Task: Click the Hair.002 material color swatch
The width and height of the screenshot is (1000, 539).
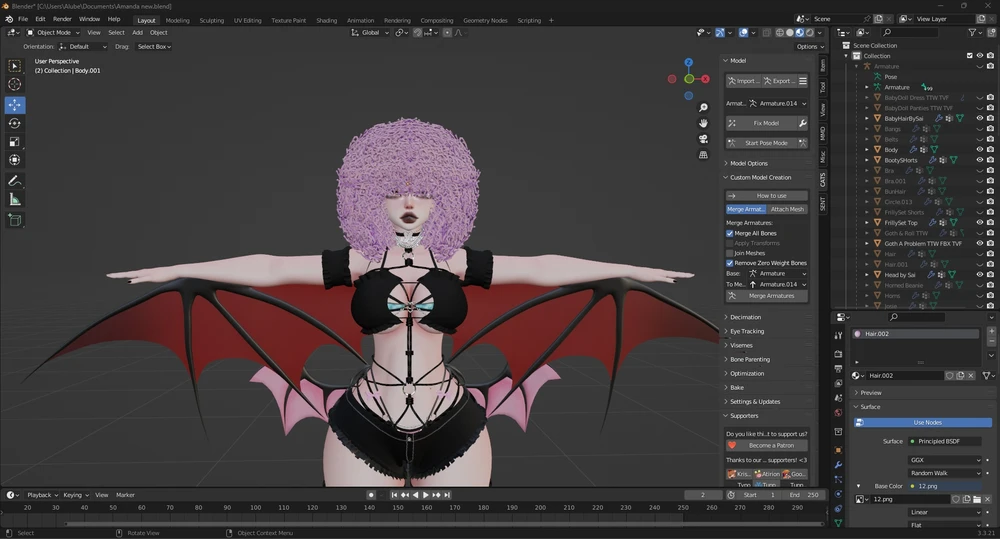Action: (857, 334)
